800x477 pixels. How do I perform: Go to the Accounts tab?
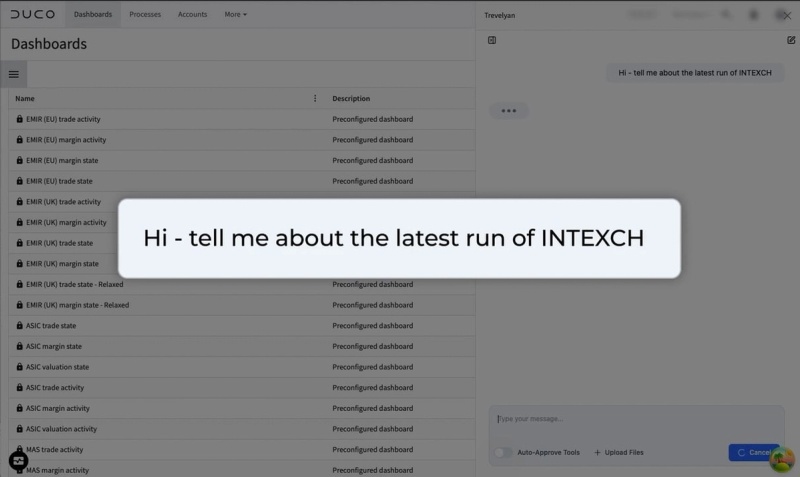[192, 14]
